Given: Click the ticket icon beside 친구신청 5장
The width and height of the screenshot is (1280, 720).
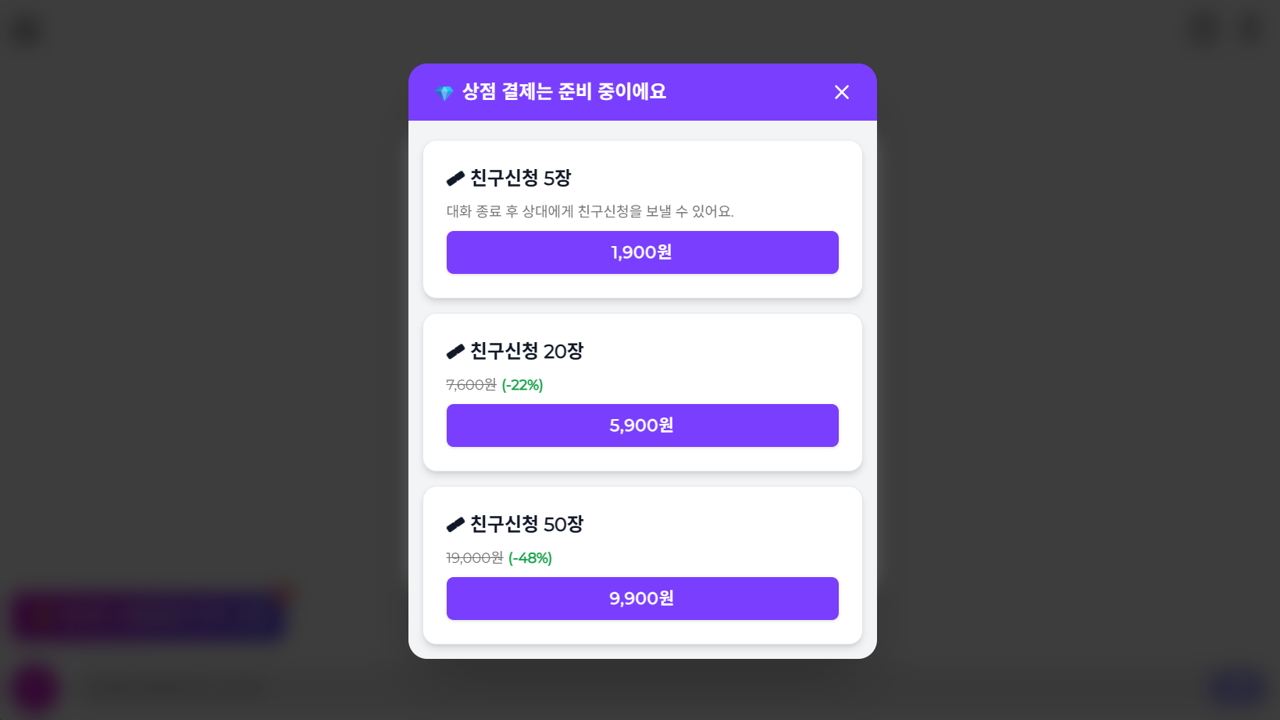Looking at the screenshot, I should point(454,178).
